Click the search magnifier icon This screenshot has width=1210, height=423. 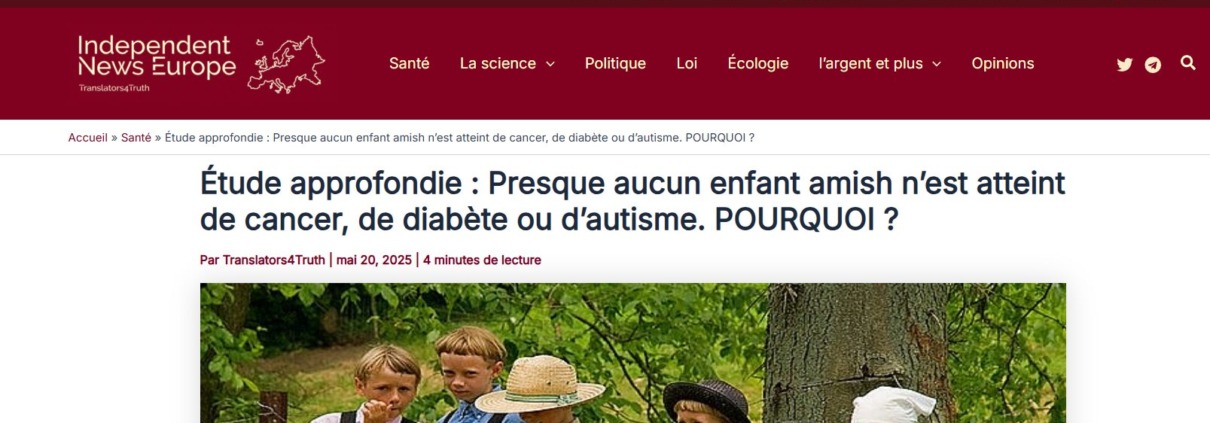[1188, 63]
